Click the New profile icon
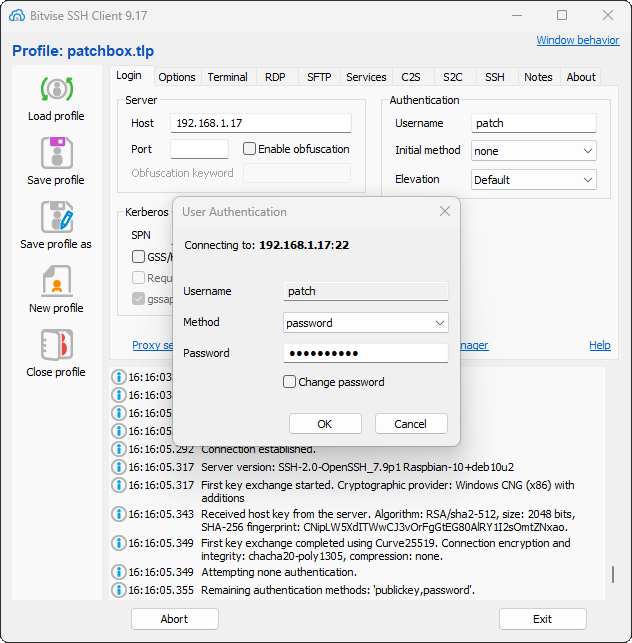The height and width of the screenshot is (643, 632). pos(57,281)
